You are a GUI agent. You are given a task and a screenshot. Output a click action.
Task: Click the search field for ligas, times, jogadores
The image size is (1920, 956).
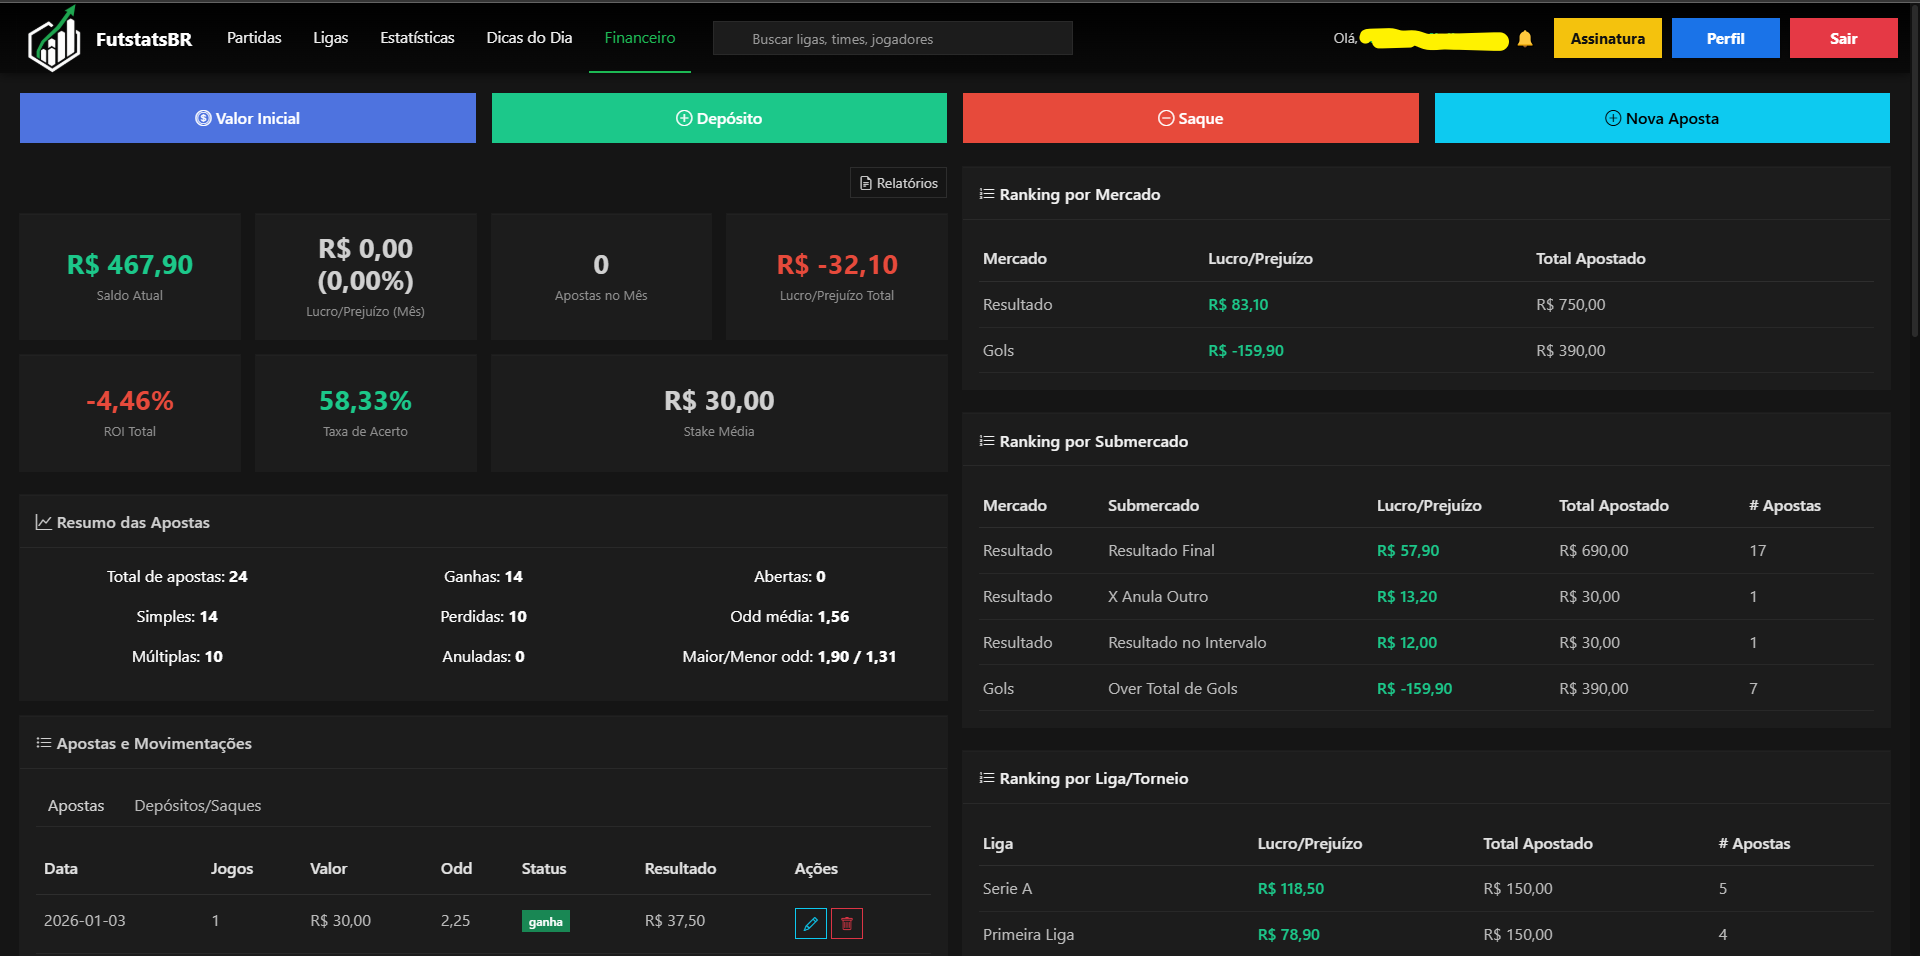click(x=893, y=39)
